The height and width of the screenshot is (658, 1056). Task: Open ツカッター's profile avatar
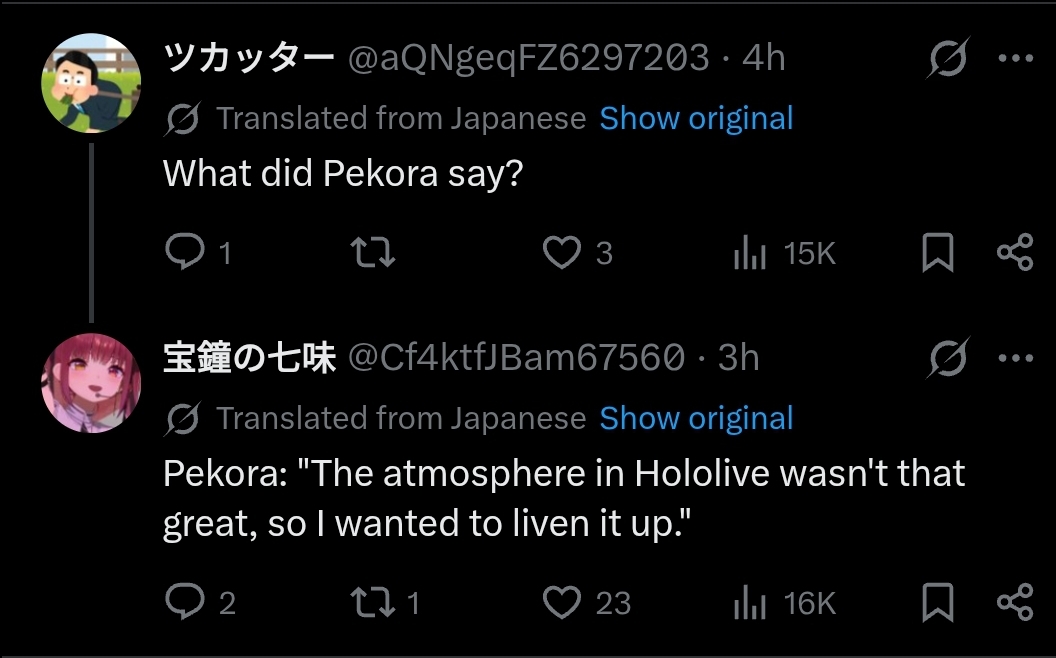pos(91,83)
